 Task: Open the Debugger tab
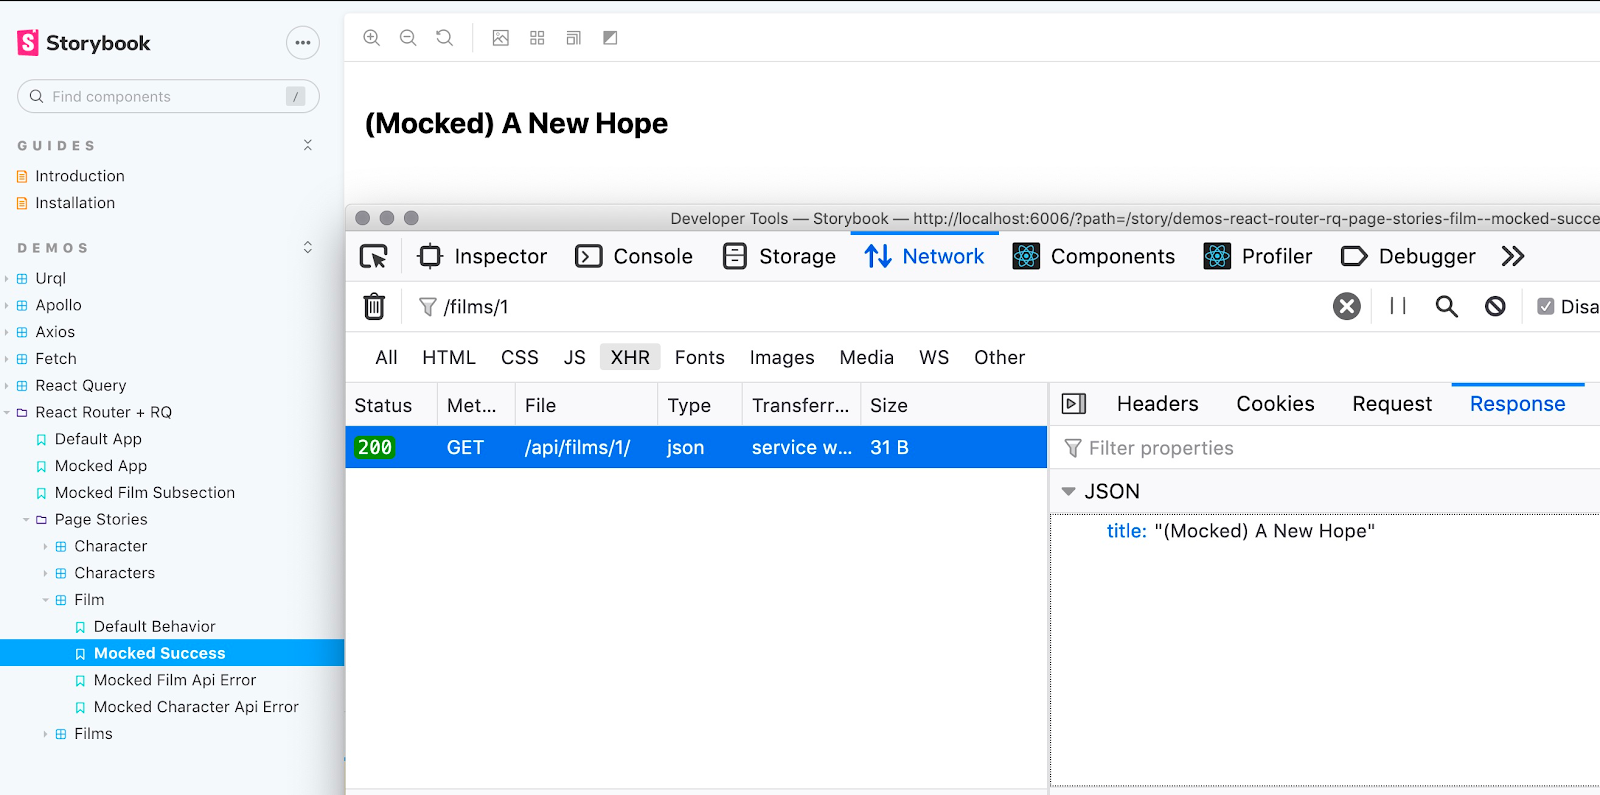coord(1408,256)
